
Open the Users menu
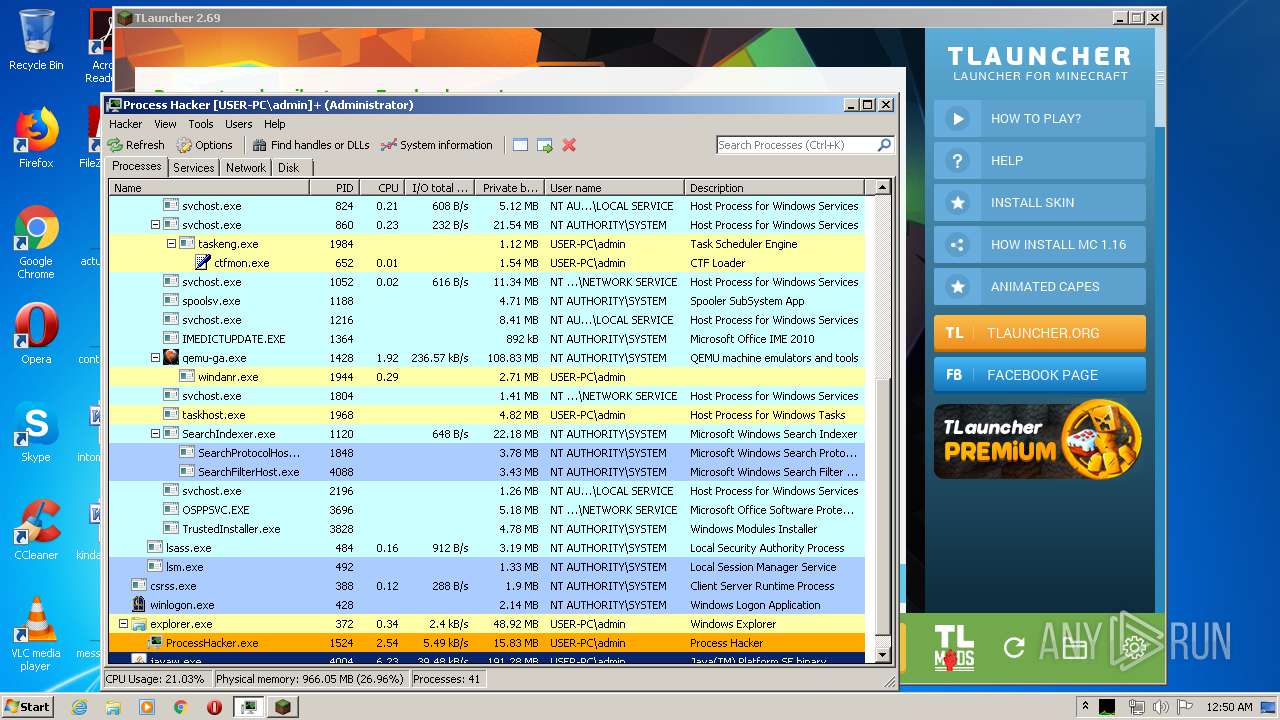[x=239, y=124]
